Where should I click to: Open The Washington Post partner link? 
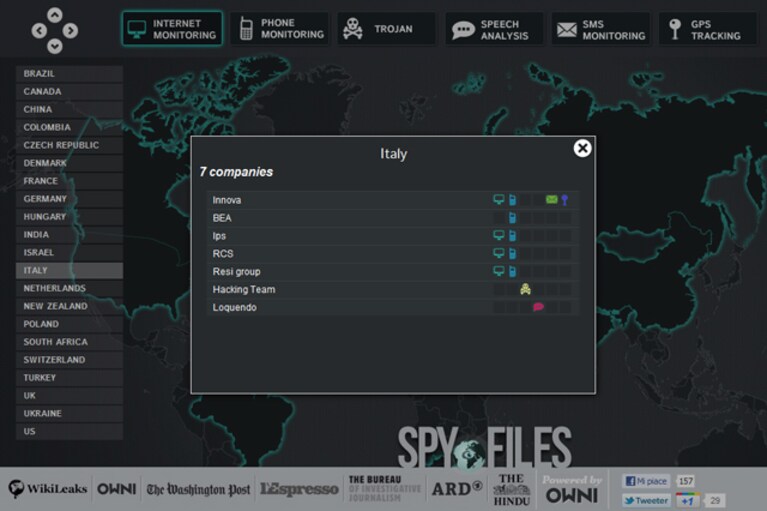coord(198,489)
